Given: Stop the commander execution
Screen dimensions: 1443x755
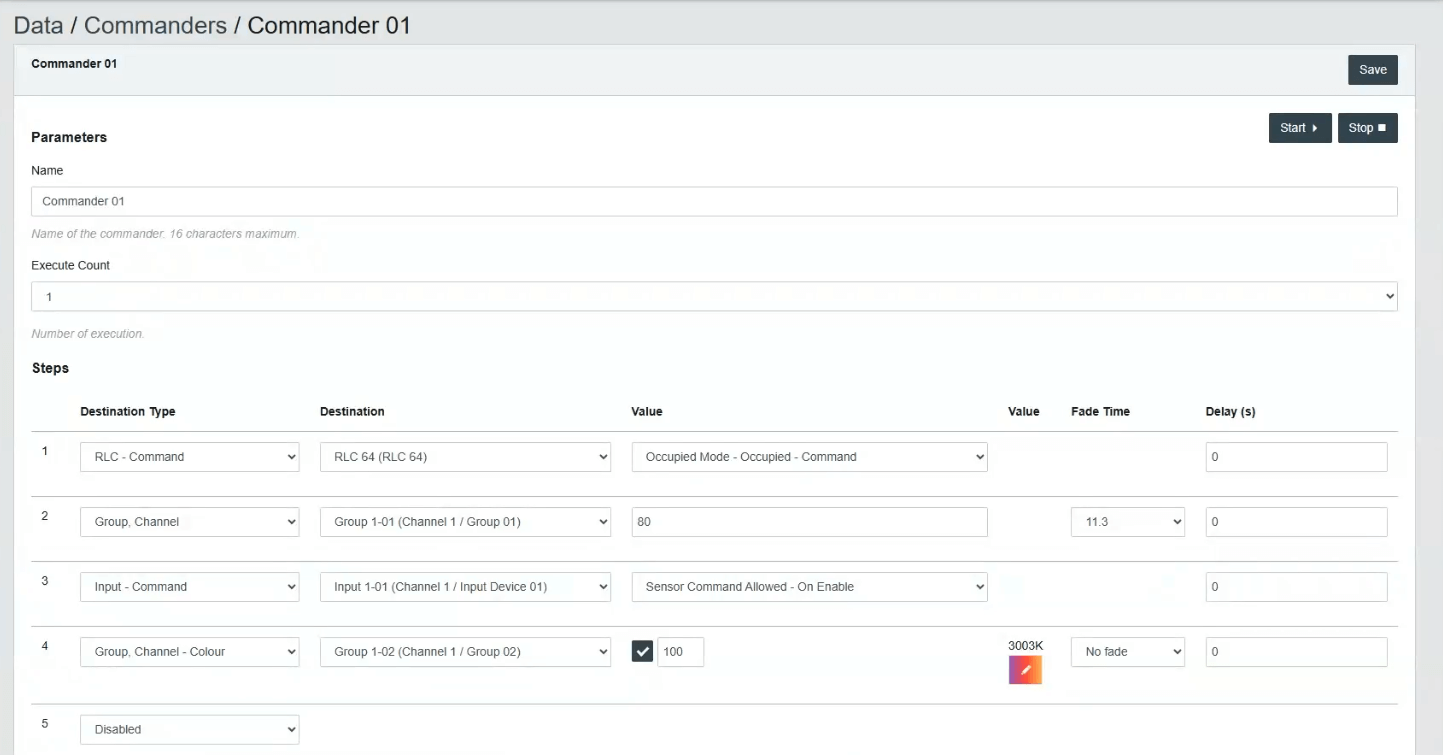Looking at the screenshot, I should 1367,128.
